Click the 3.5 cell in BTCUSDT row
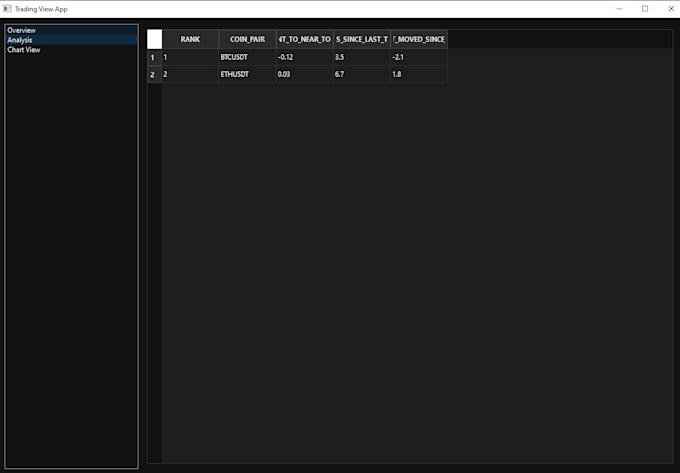Image resolution: width=680 pixels, height=473 pixels. pos(362,57)
